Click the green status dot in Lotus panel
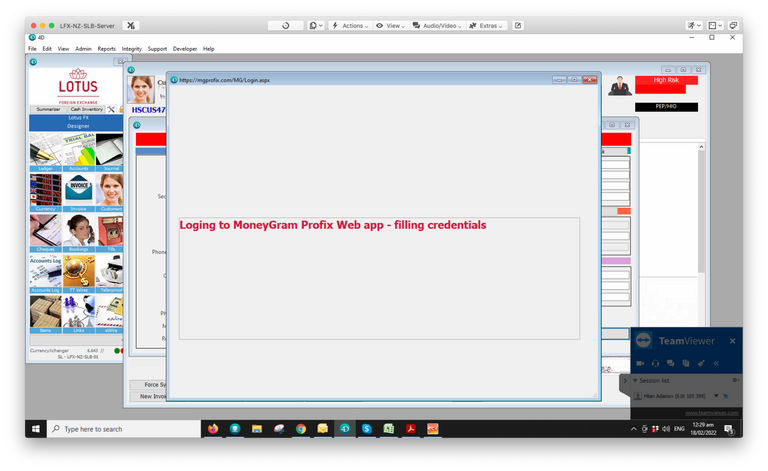 tap(117, 351)
